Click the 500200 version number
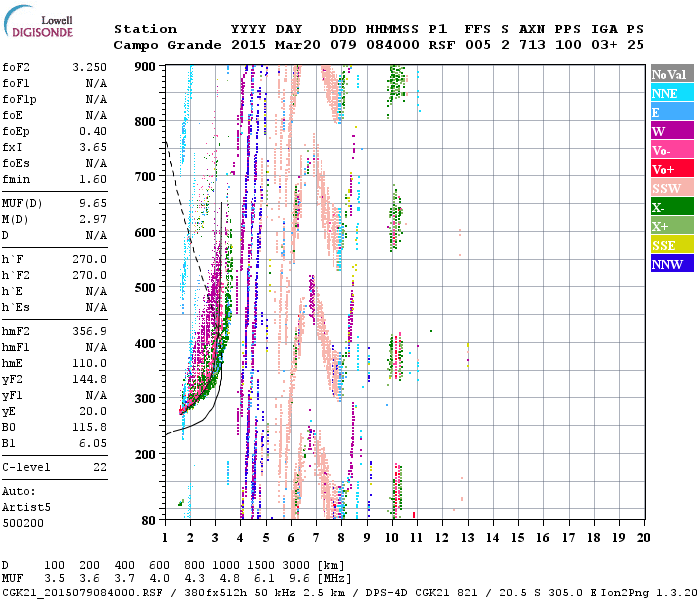700x600 pixels. tap(23, 523)
